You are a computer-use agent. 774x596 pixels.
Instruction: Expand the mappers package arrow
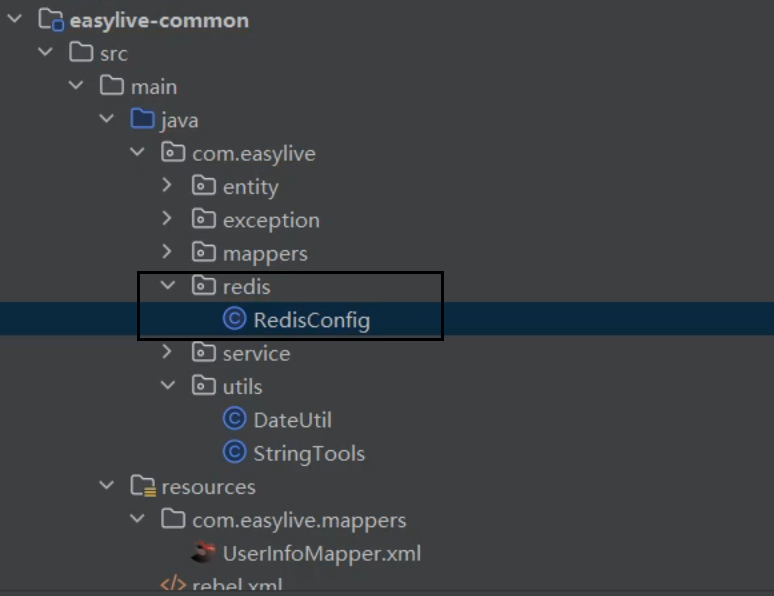pyautogui.click(x=167, y=253)
